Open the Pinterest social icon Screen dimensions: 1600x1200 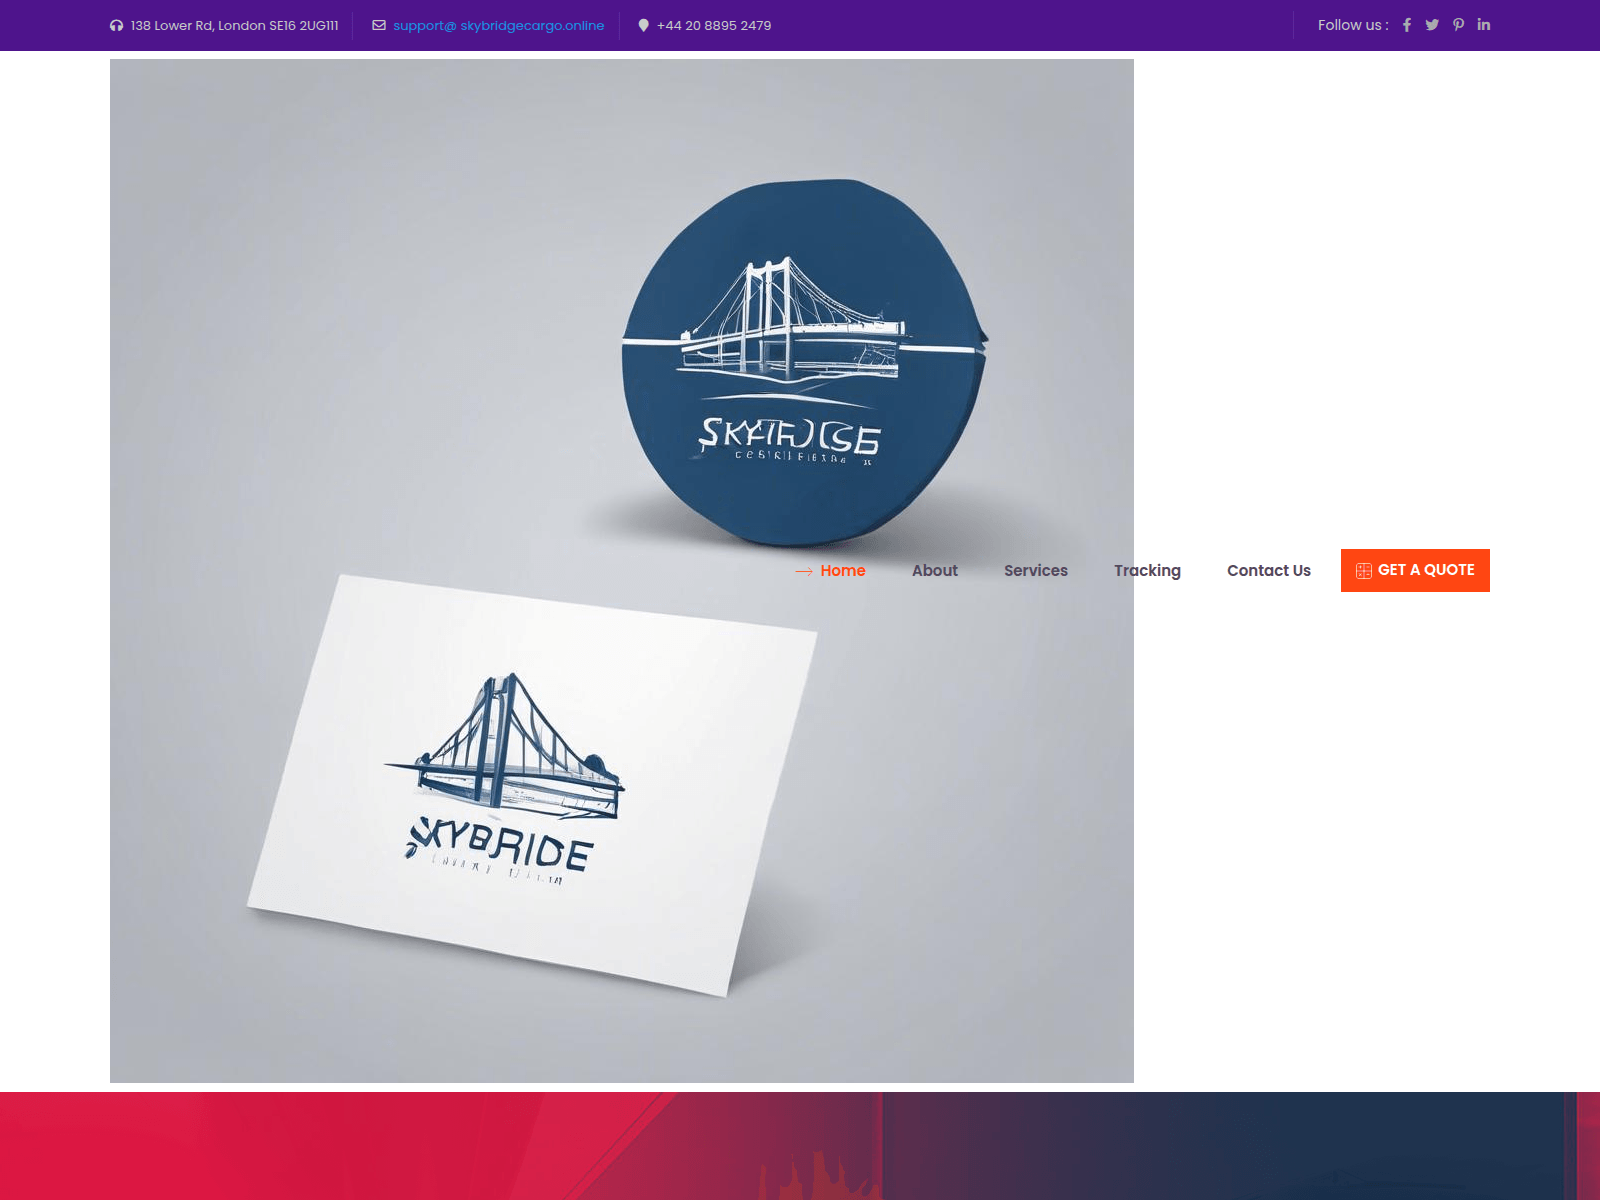(1459, 25)
